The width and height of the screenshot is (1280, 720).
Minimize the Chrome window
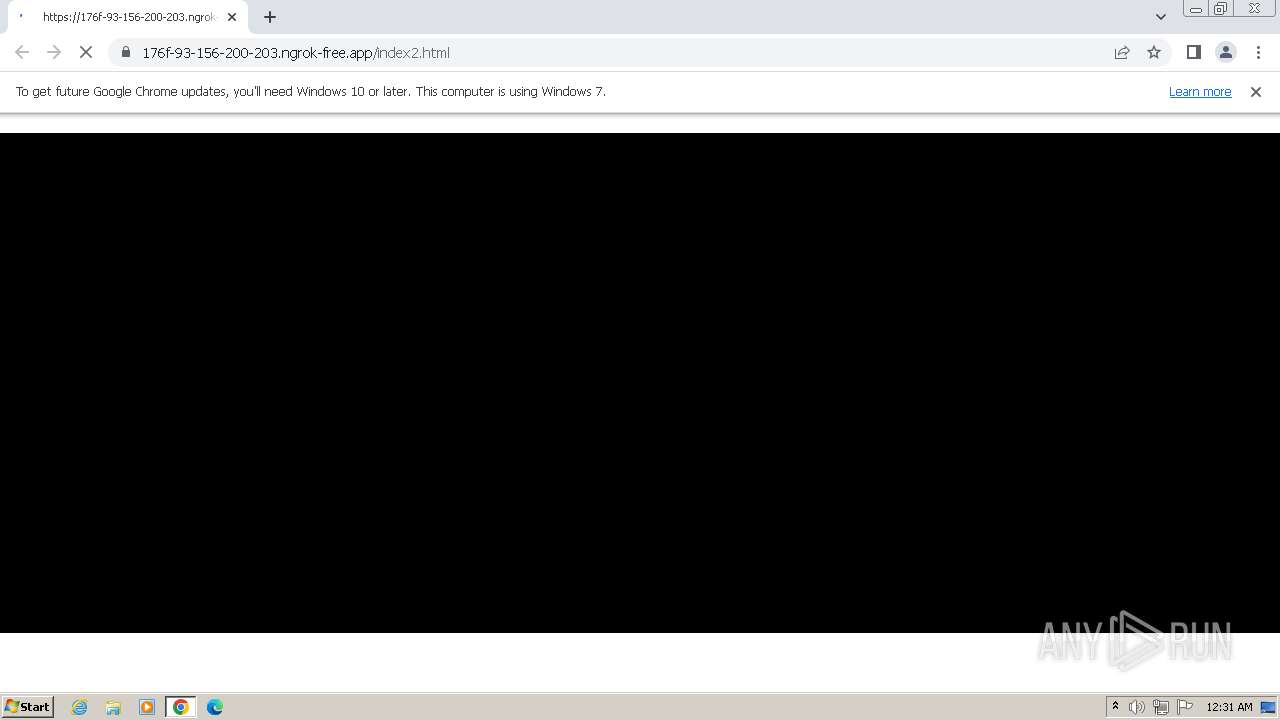click(1195, 9)
